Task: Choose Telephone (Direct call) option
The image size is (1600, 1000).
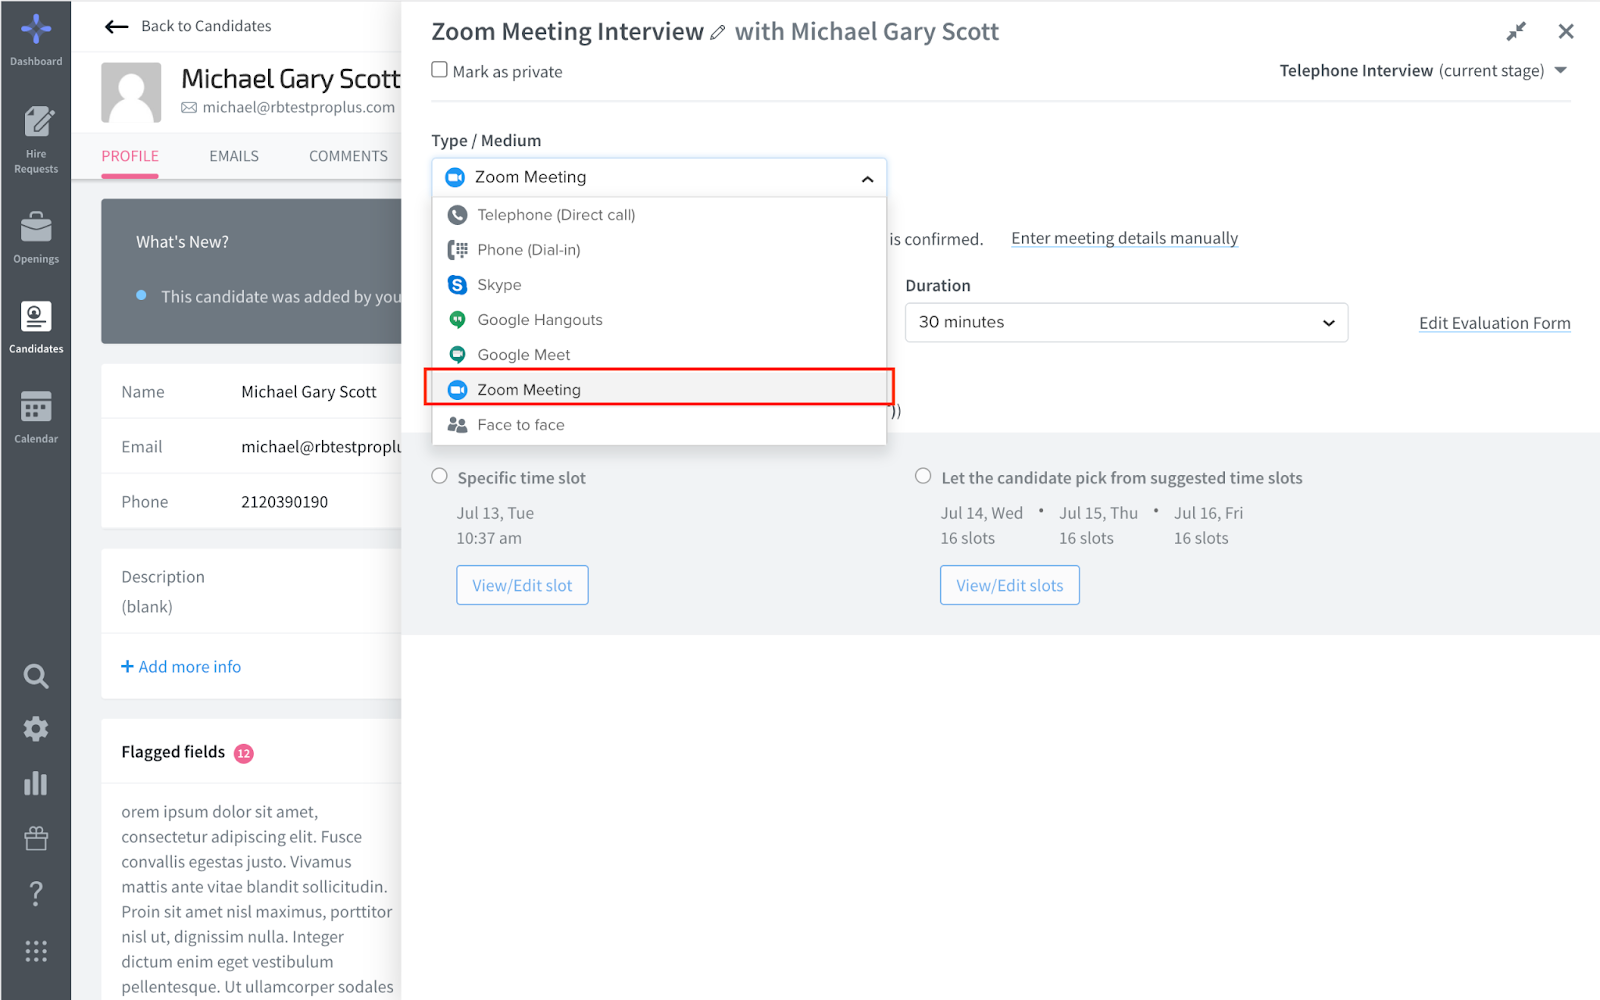Action: (x=659, y=215)
